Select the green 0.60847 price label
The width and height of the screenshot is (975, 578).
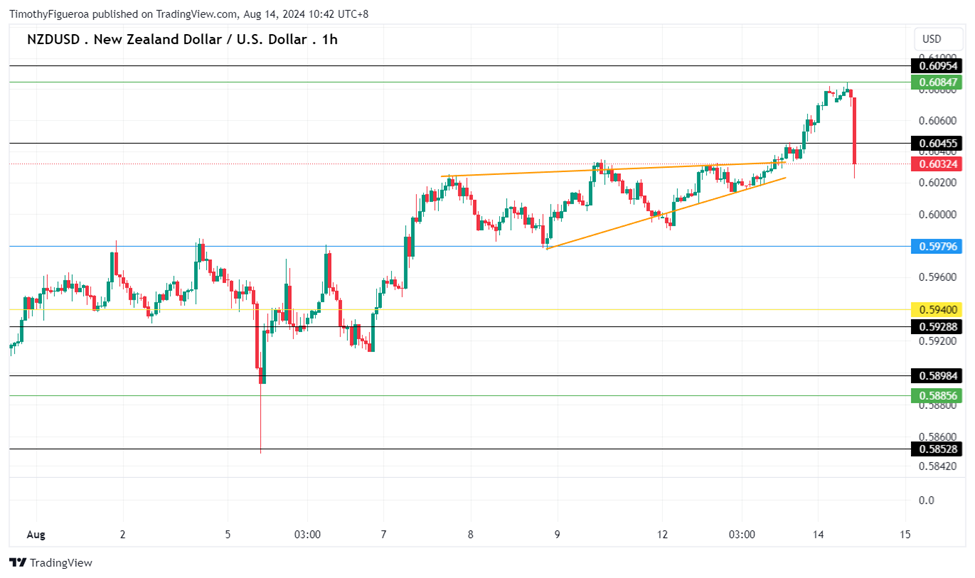[x=936, y=83]
